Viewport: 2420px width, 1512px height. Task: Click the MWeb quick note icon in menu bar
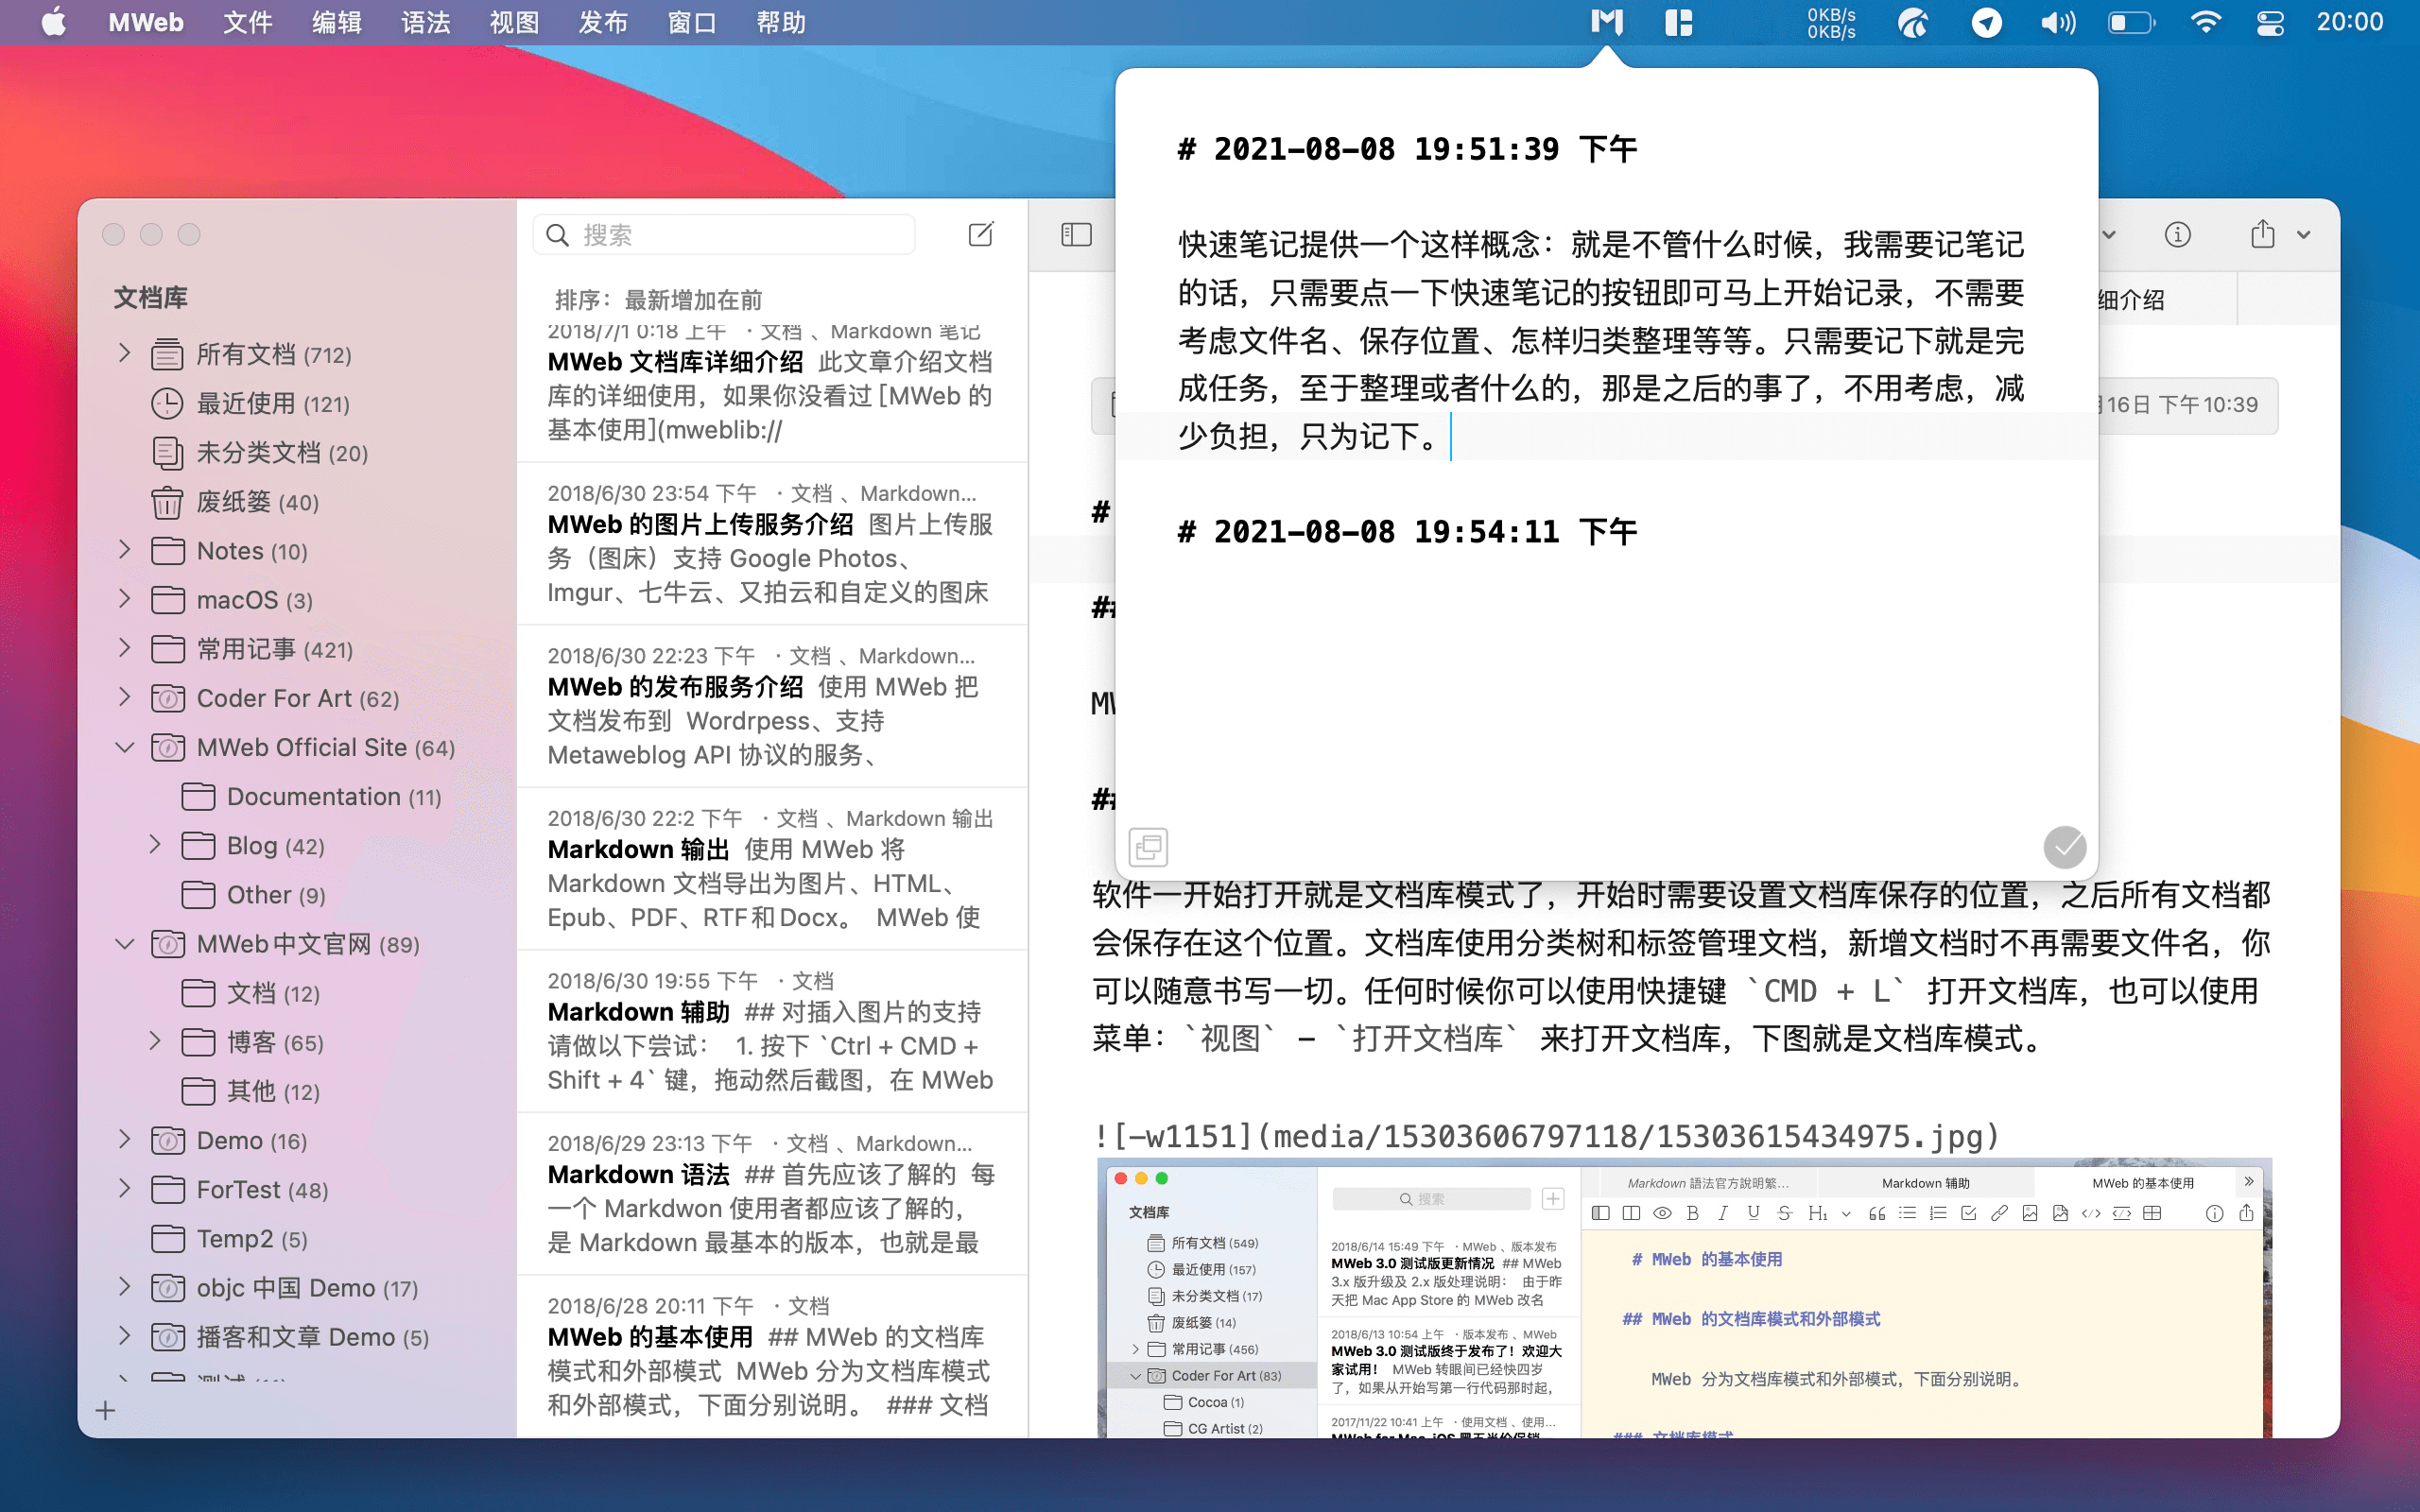point(1606,22)
